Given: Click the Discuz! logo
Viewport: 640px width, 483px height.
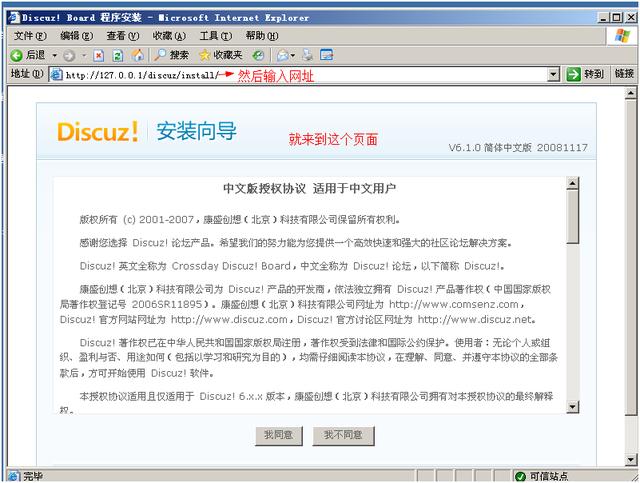Looking at the screenshot, I should pos(97,131).
